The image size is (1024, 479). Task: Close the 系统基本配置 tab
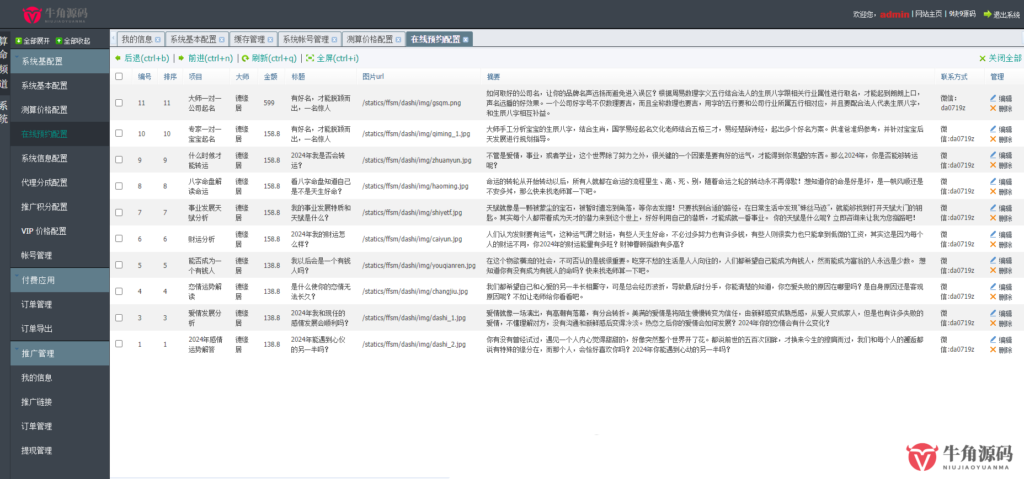[221, 39]
